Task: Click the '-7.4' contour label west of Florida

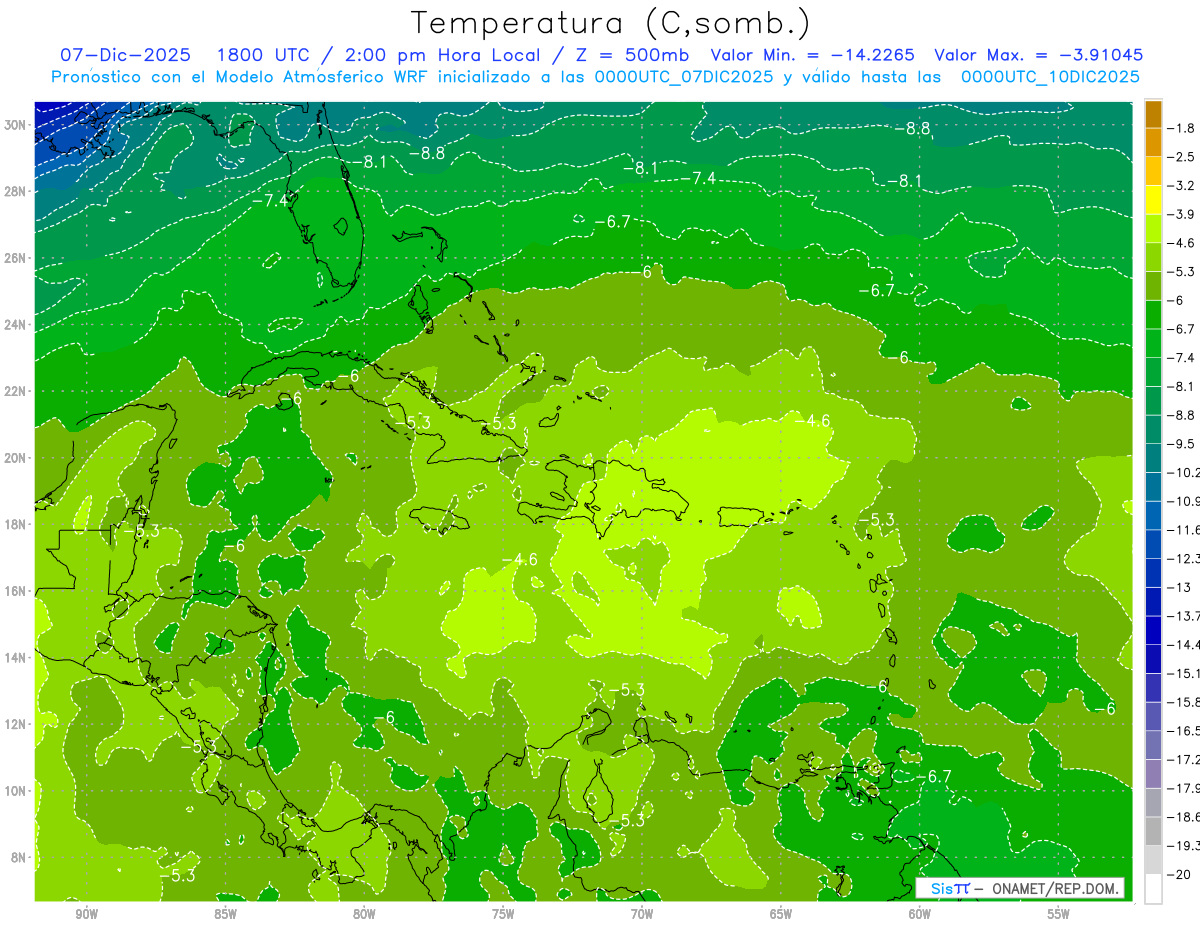Action: (269, 200)
